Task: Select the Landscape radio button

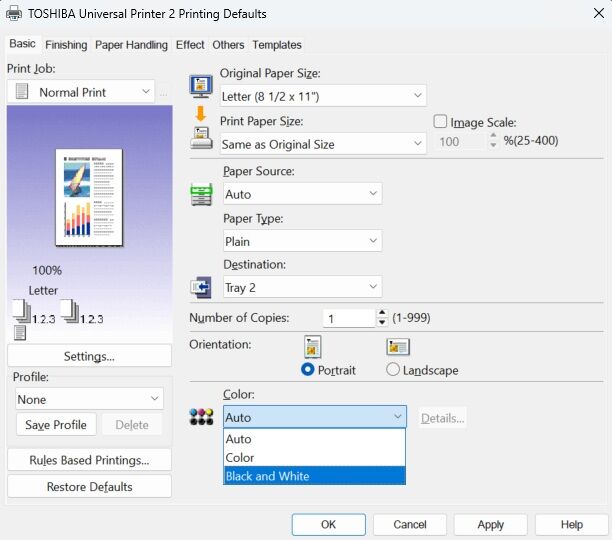Action: click(393, 370)
